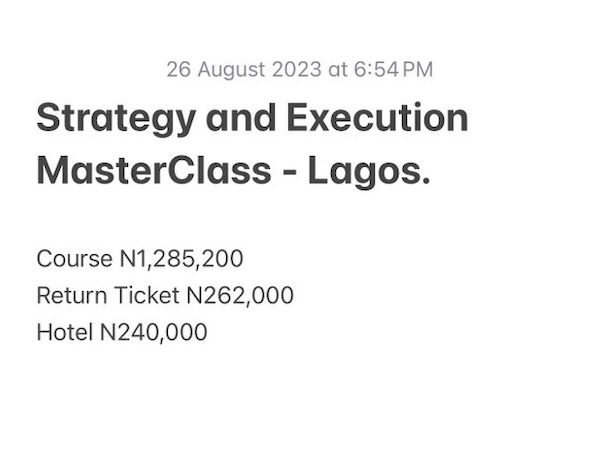
Task: Click the amount N1,285,200
Action: click(181, 259)
